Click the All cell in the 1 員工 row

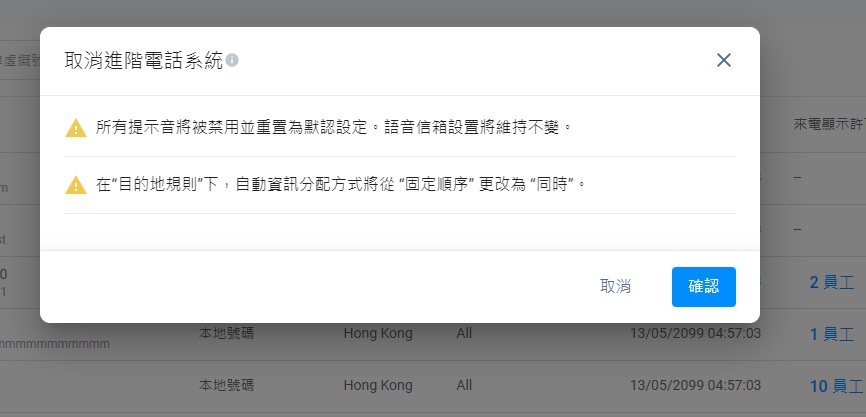[x=464, y=334]
